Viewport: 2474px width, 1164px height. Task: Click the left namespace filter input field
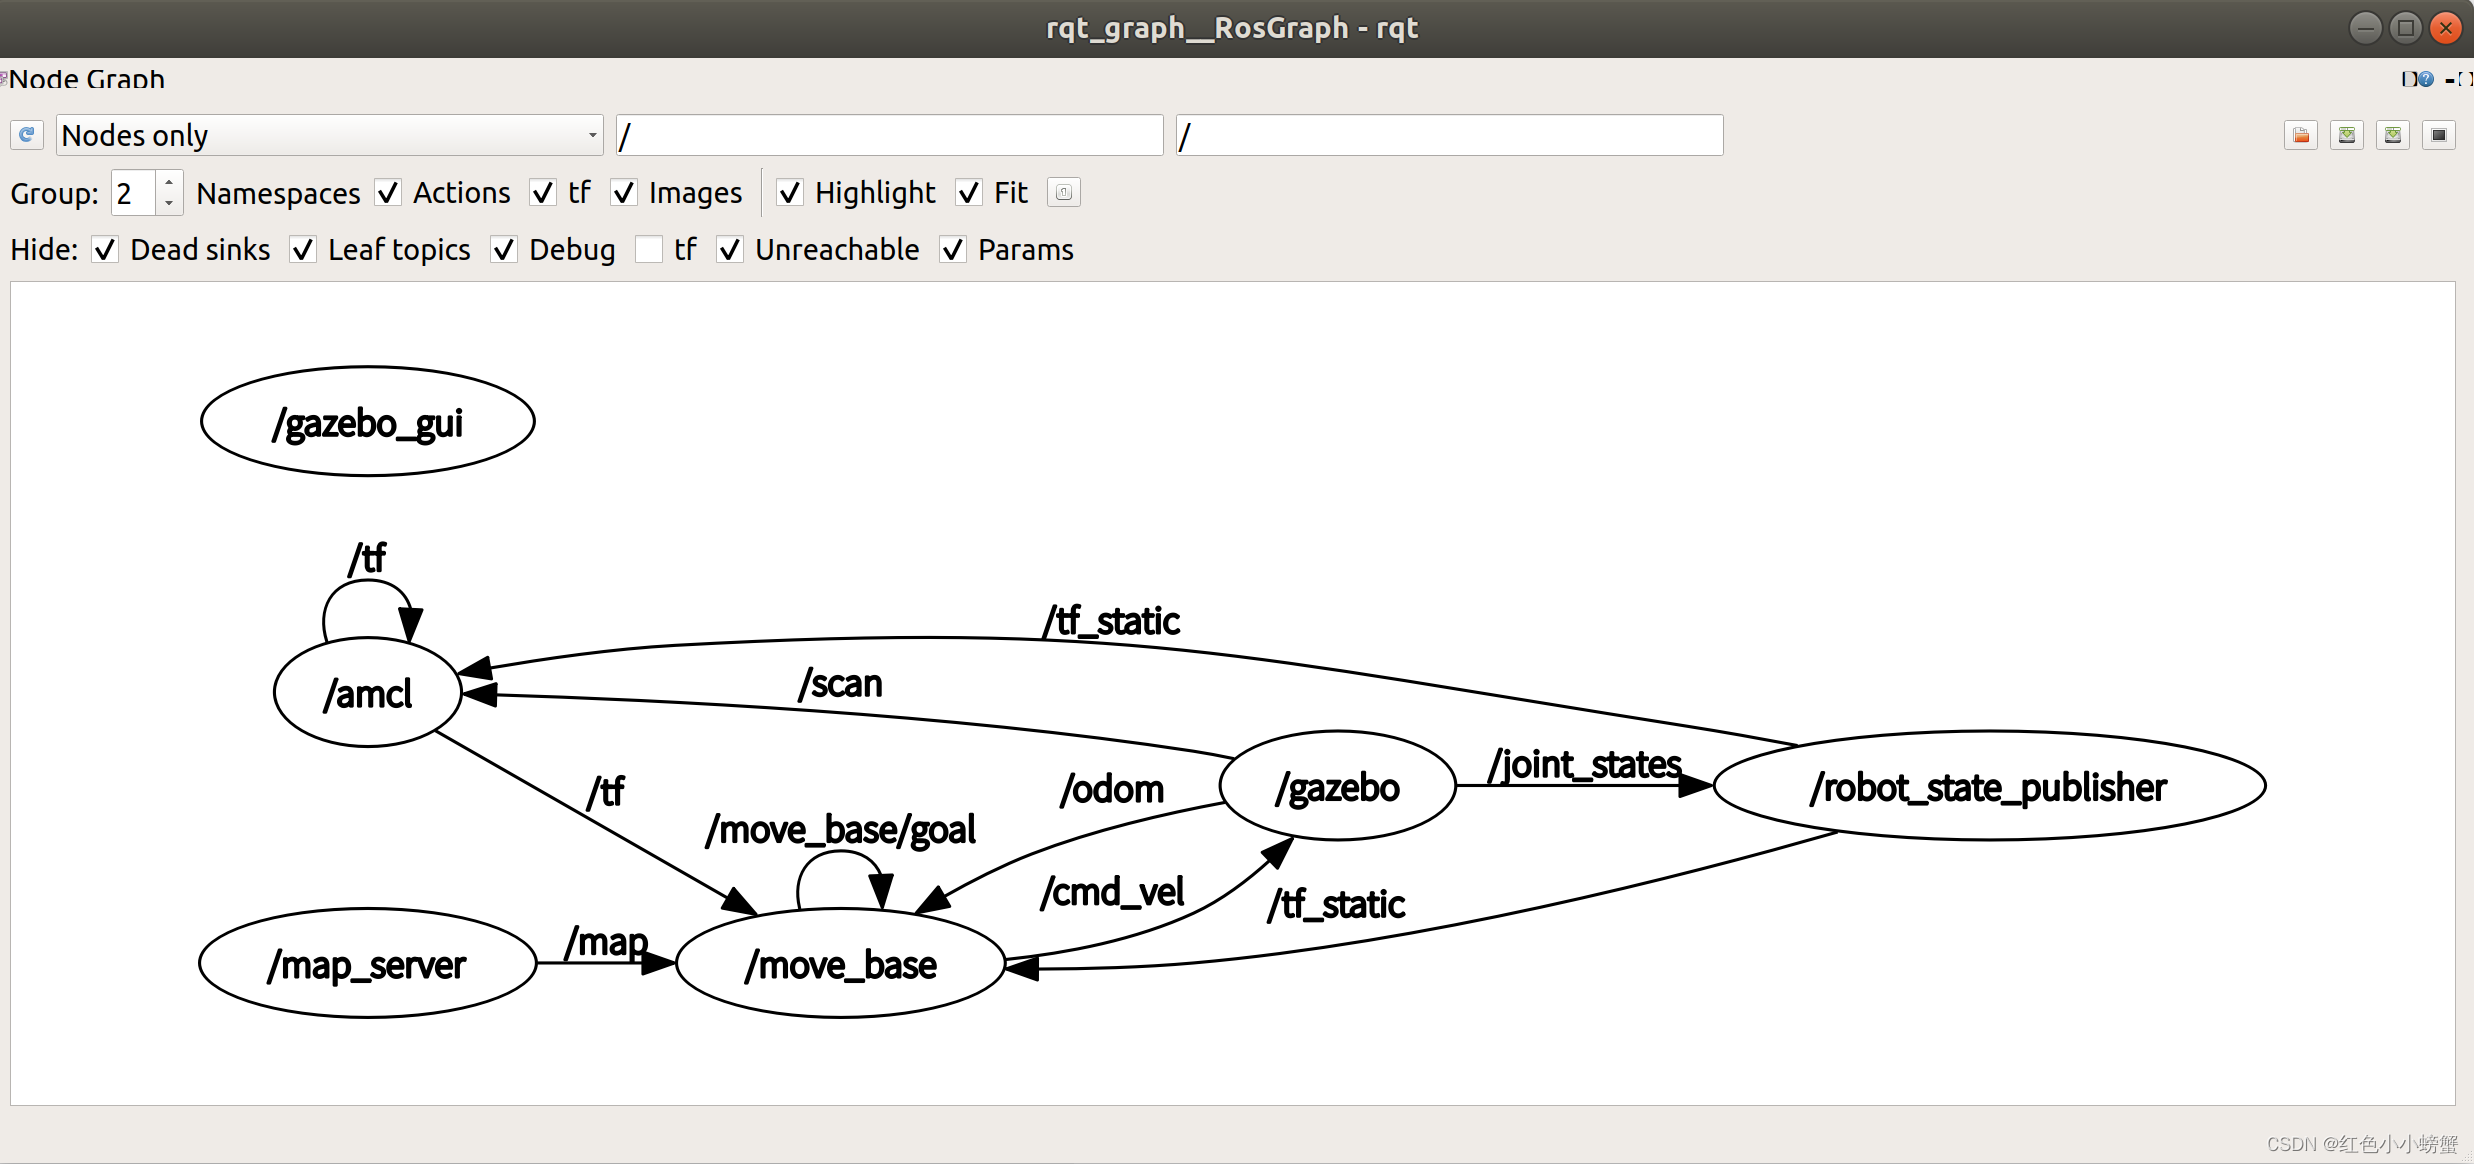pyautogui.click(x=887, y=136)
